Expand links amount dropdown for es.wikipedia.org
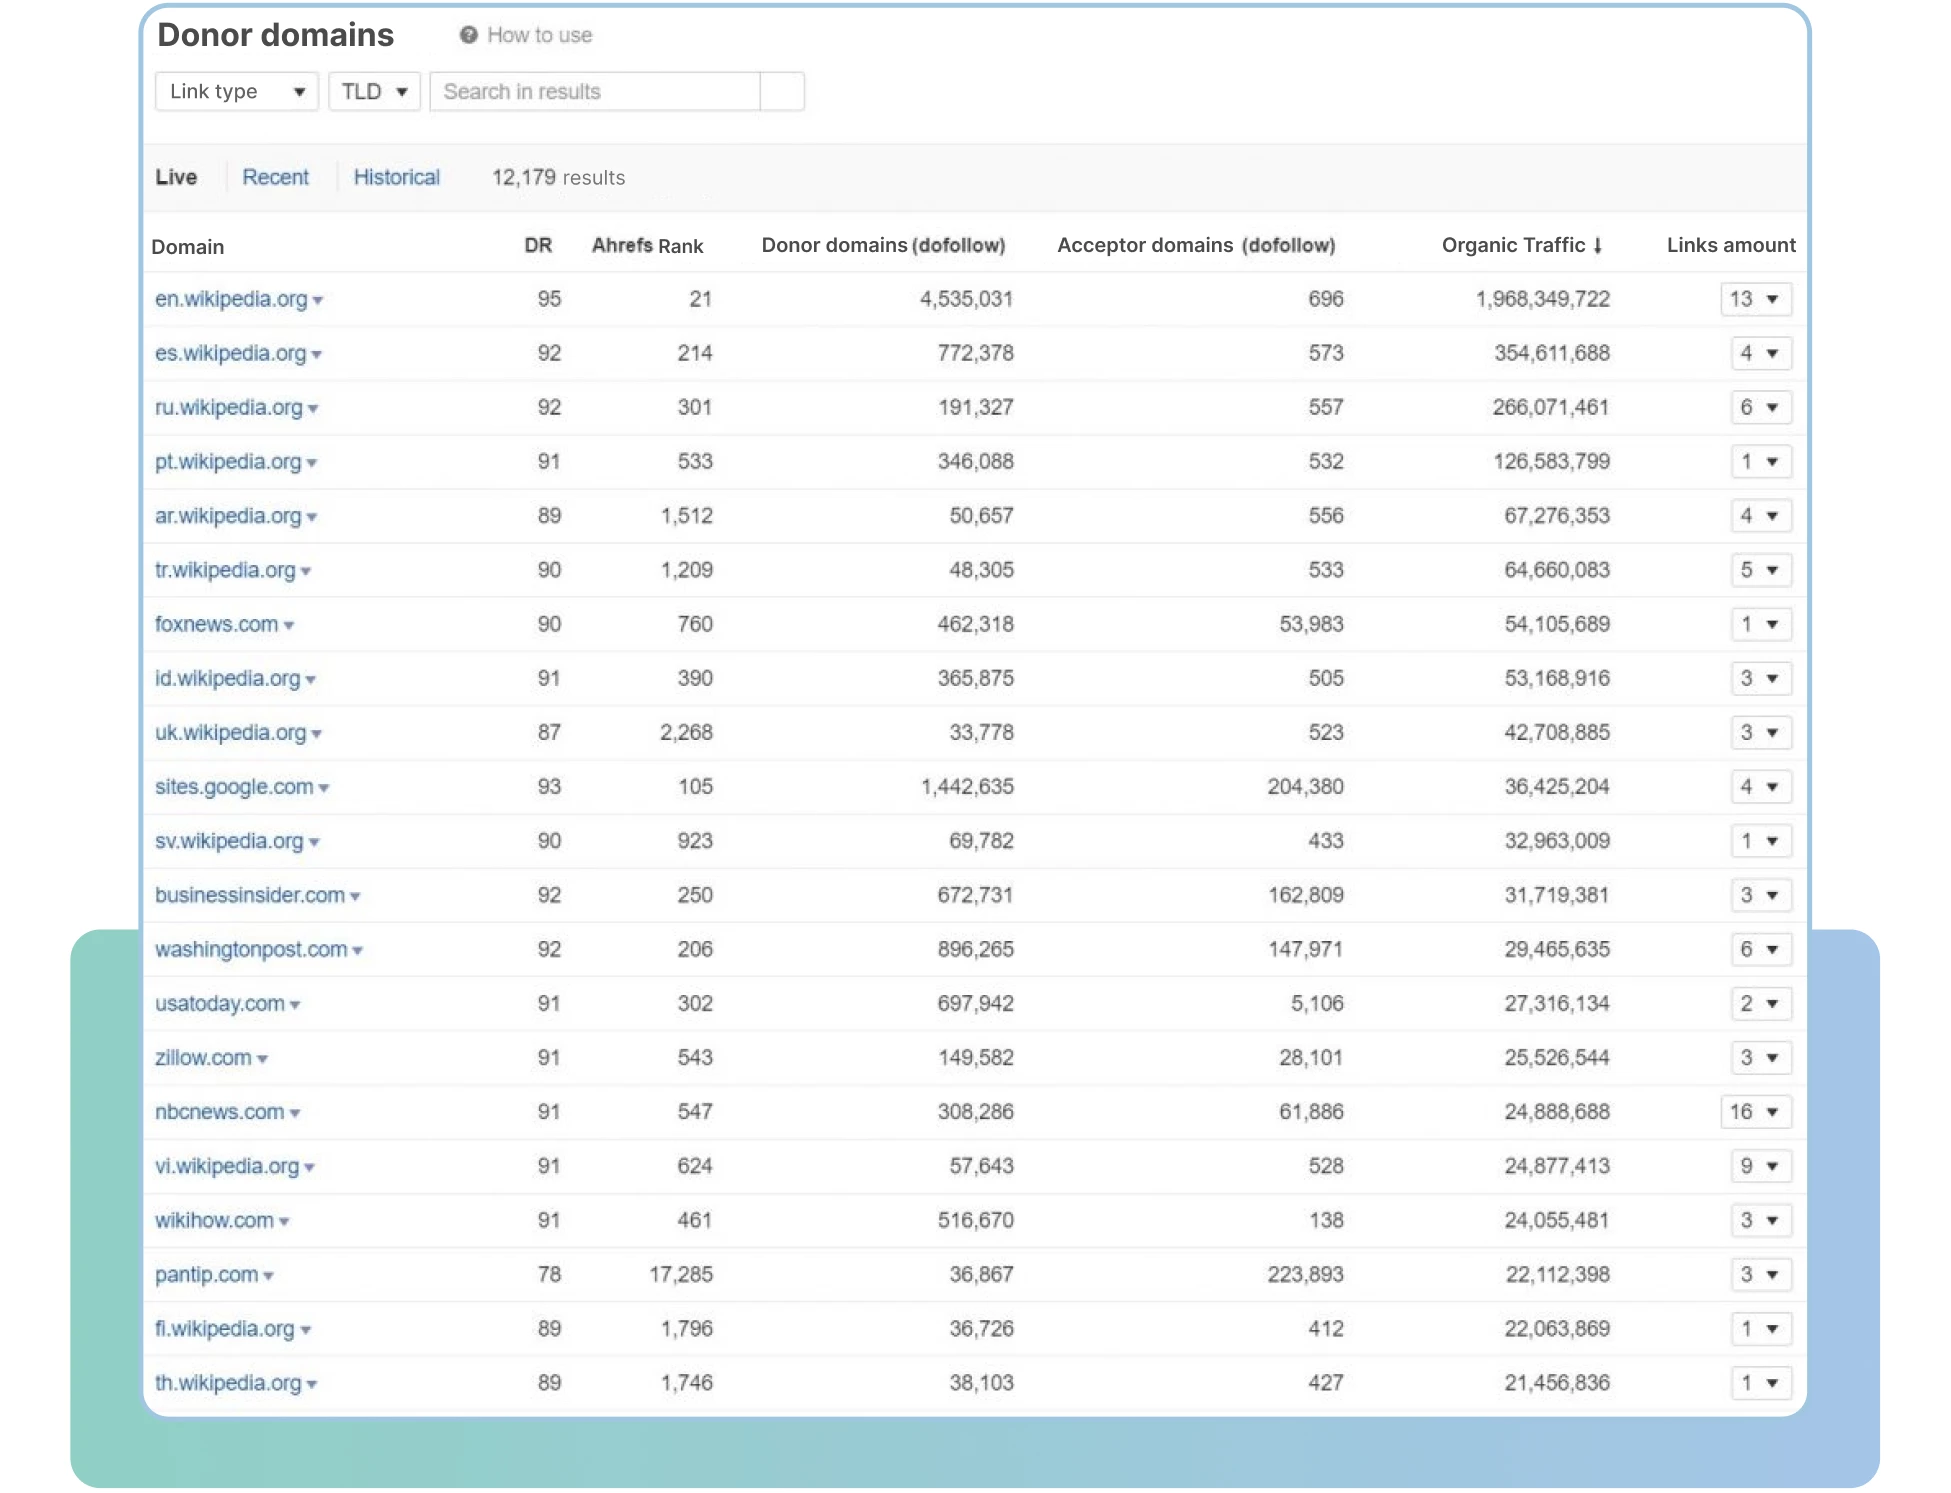1951x1493 pixels. click(x=1761, y=353)
